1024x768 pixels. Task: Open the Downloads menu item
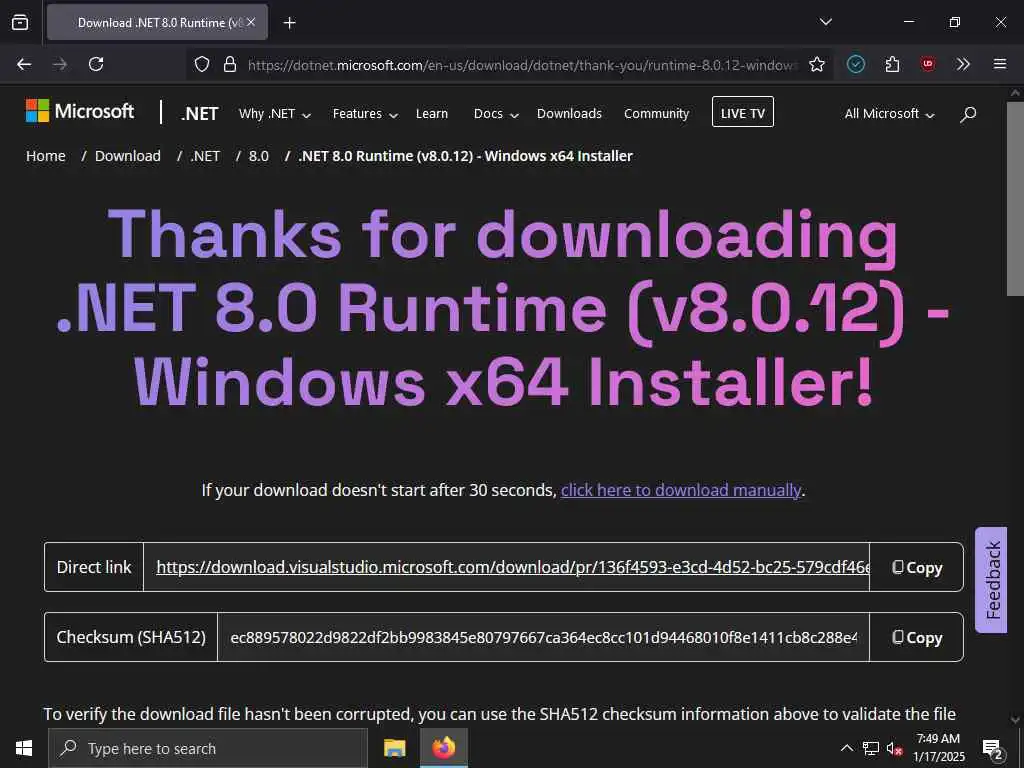(569, 114)
